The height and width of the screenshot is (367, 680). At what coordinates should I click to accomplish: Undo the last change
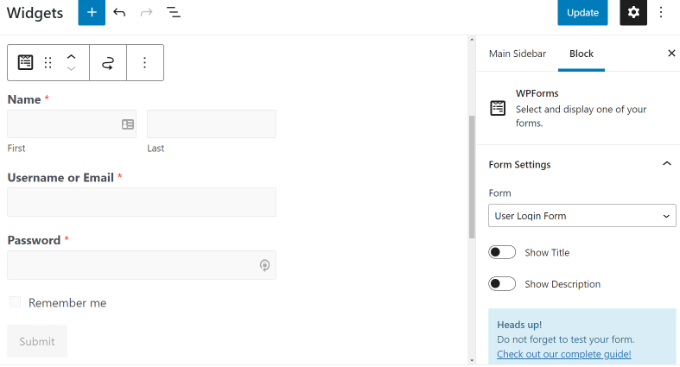(119, 13)
